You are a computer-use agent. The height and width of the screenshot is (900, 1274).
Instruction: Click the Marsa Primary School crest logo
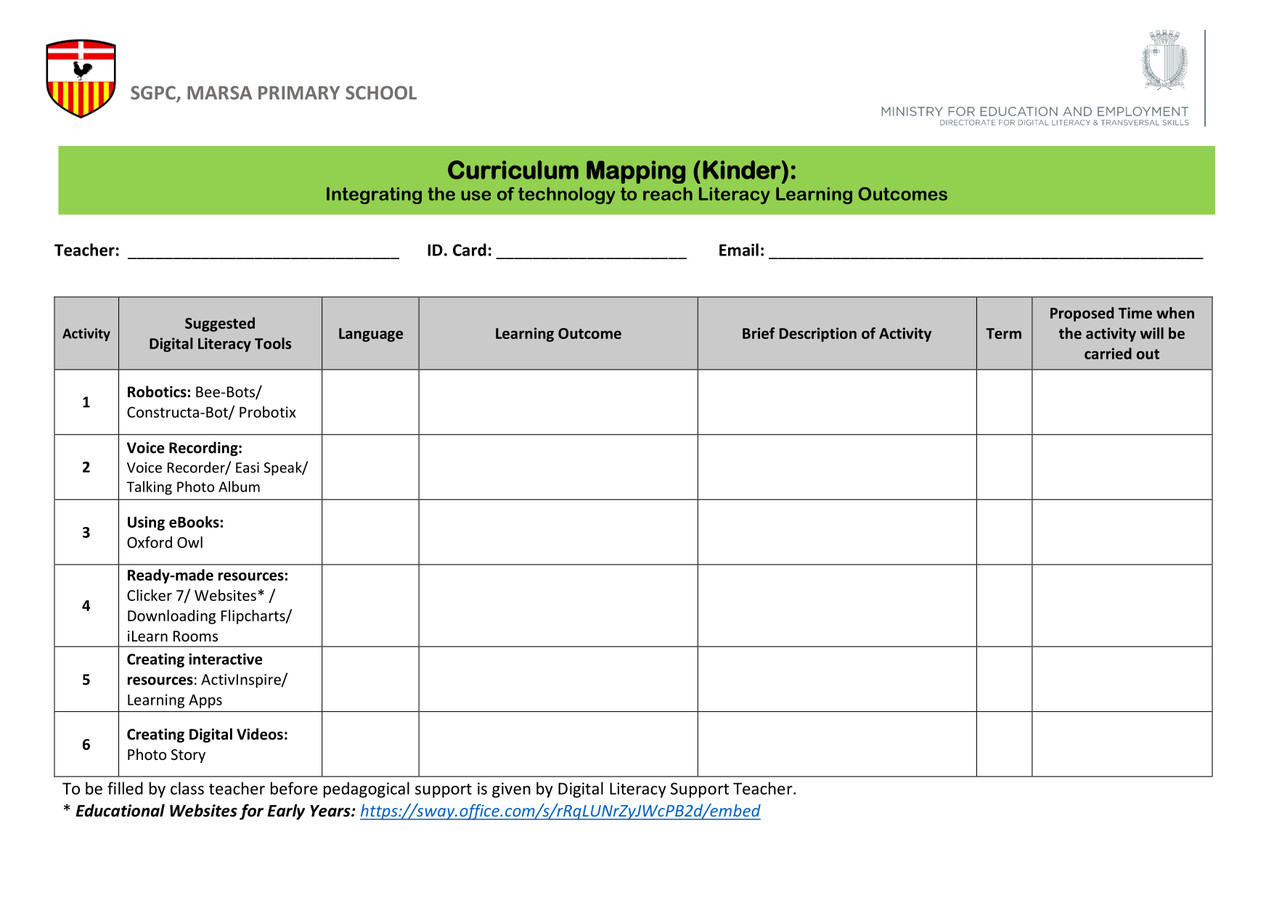[x=81, y=78]
